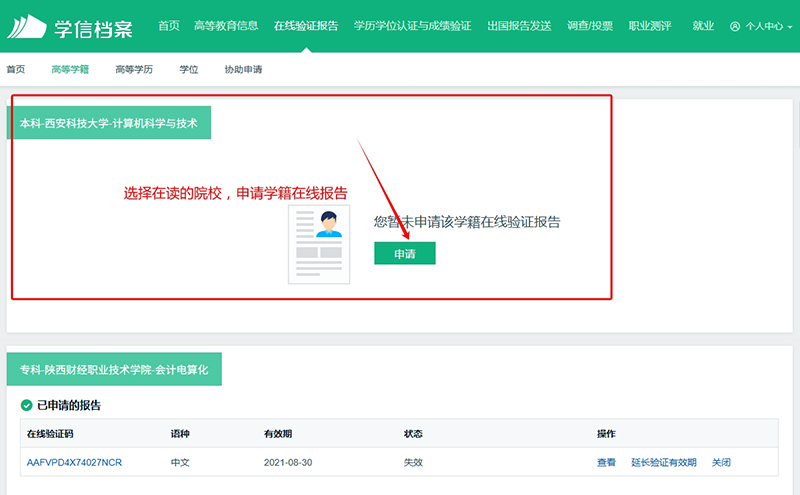Open 调查/投票 menu item

pyautogui.click(x=590, y=26)
